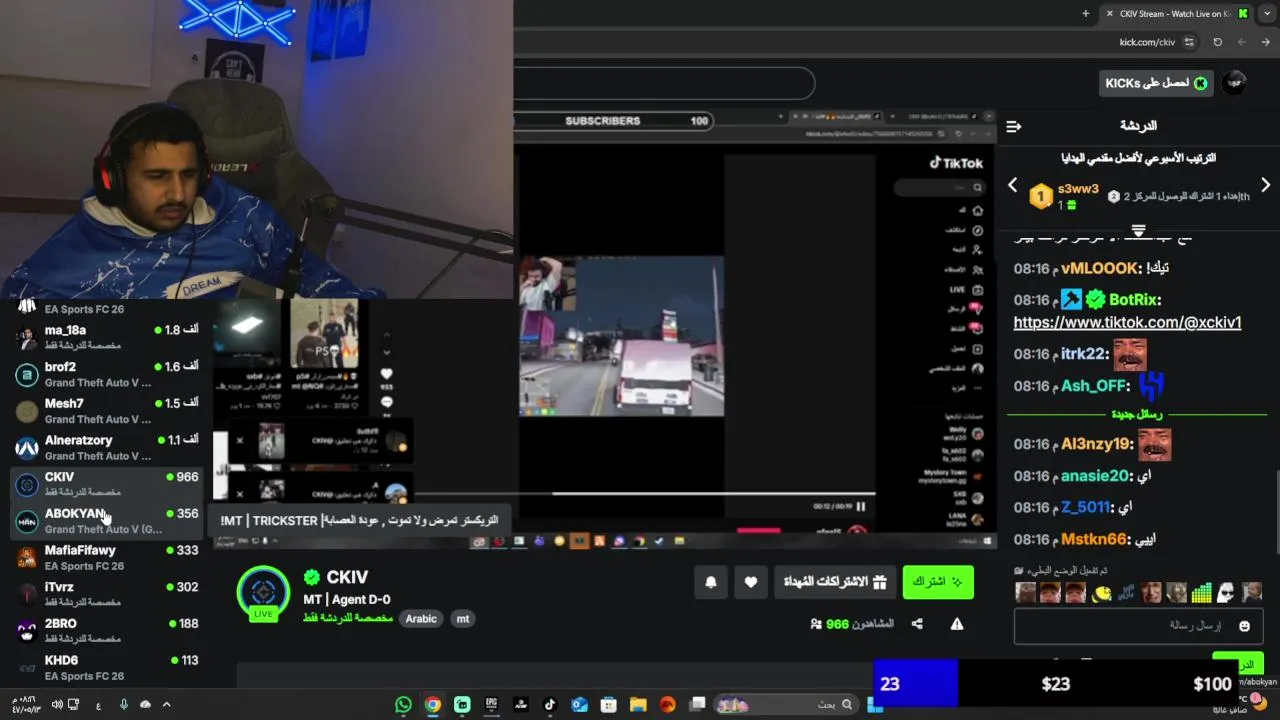The image size is (1280, 720).
Task: Click the Windows taskbar search box
Action: [788, 705]
